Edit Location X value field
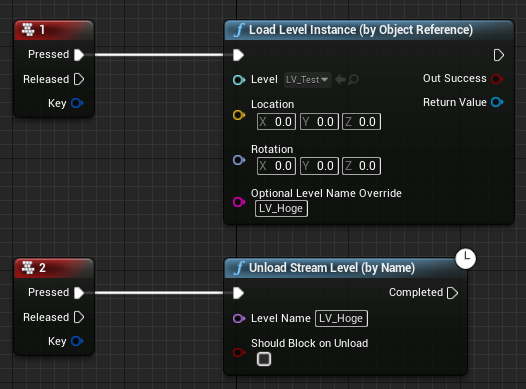Screen dimensions: 526x389 tap(276, 121)
